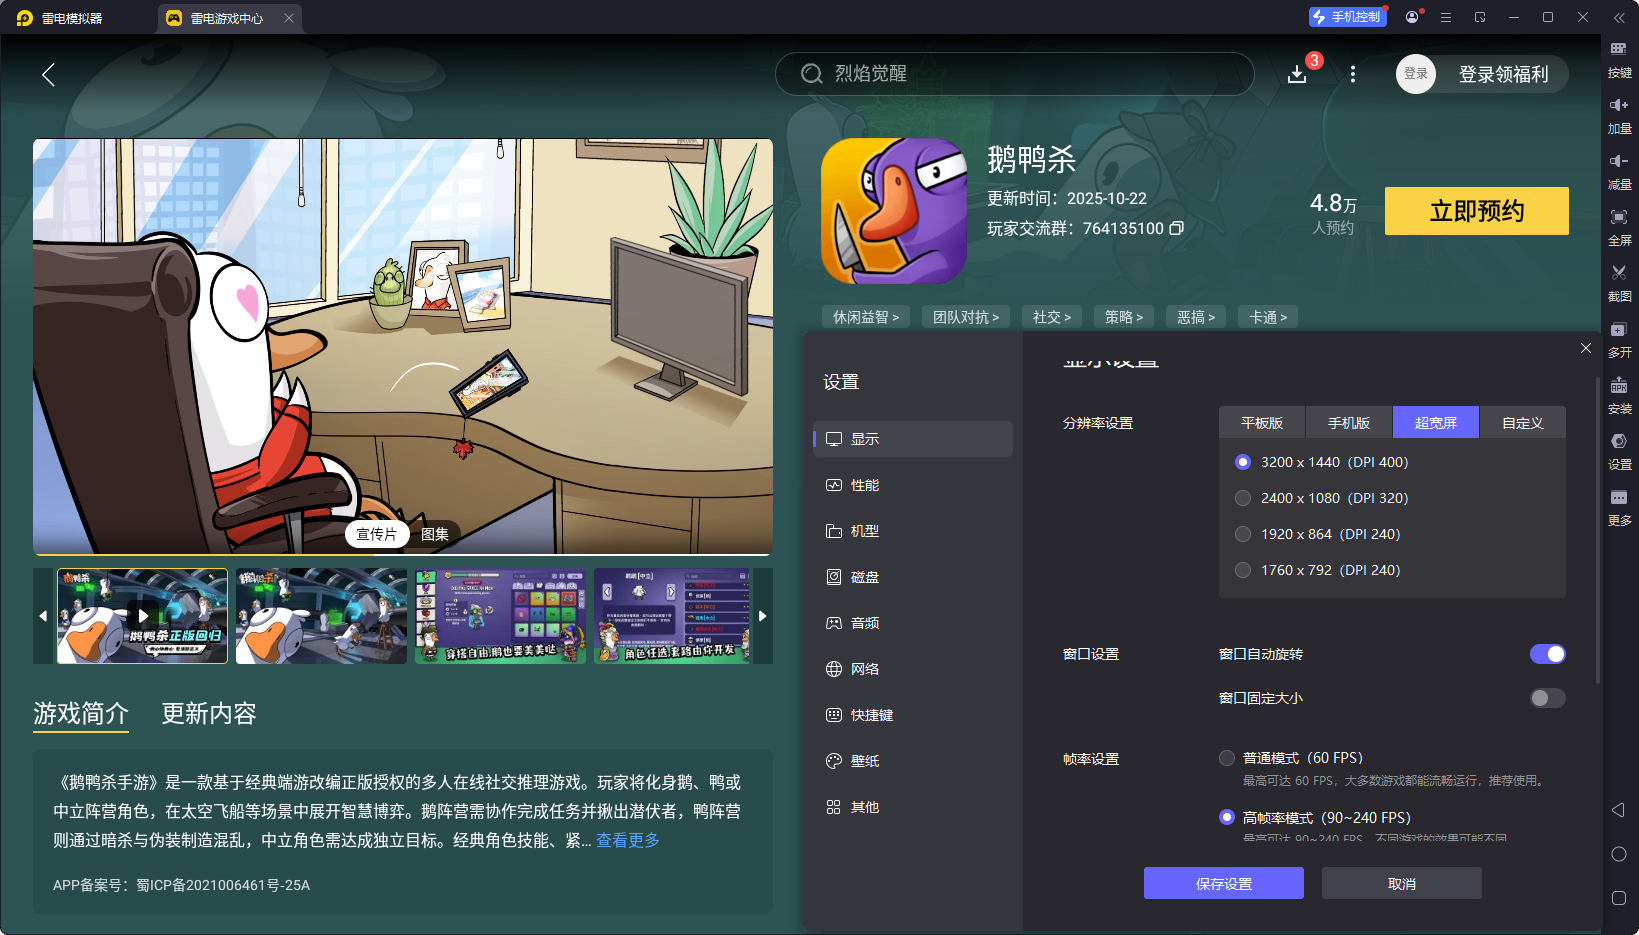Close the 雷电游戏中心 tab
The width and height of the screenshot is (1639, 935).
(289, 18)
